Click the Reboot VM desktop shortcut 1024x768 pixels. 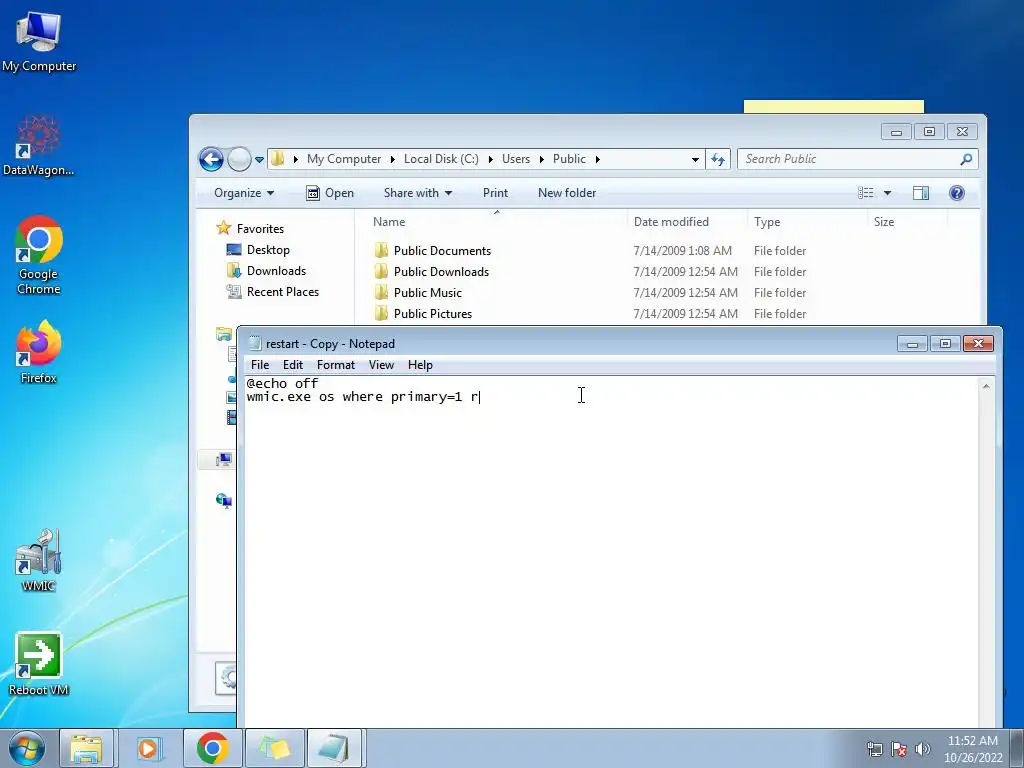point(39,664)
